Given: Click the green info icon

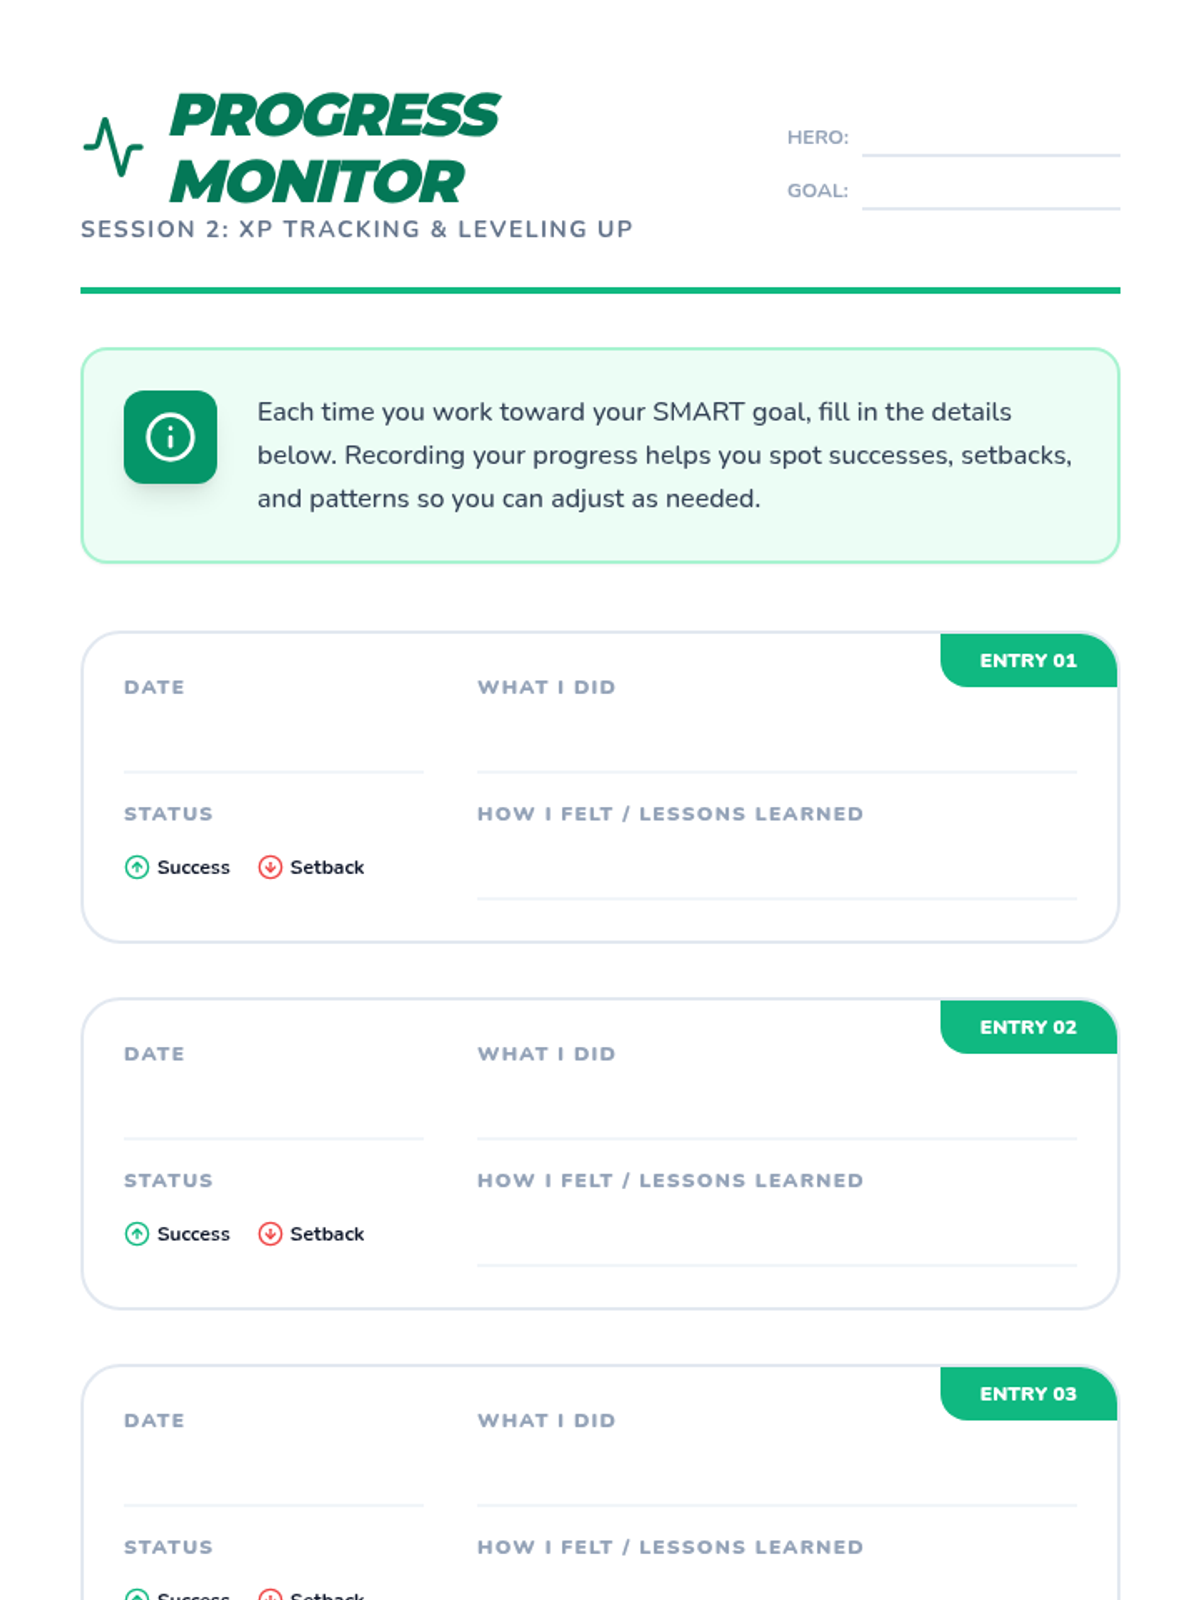Looking at the screenshot, I should tap(170, 437).
